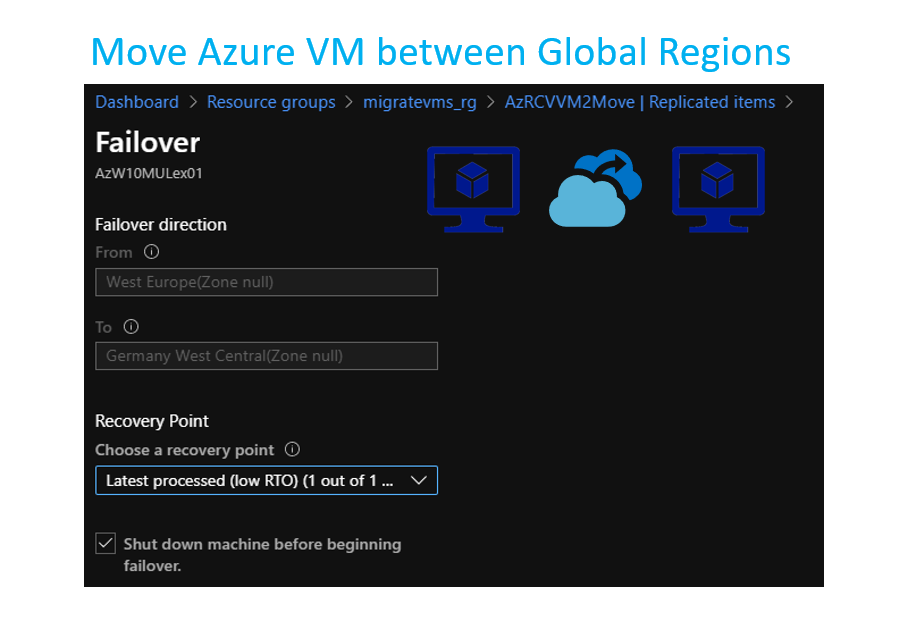Click info icon next to To
901x628 pixels.
(131, 326)
